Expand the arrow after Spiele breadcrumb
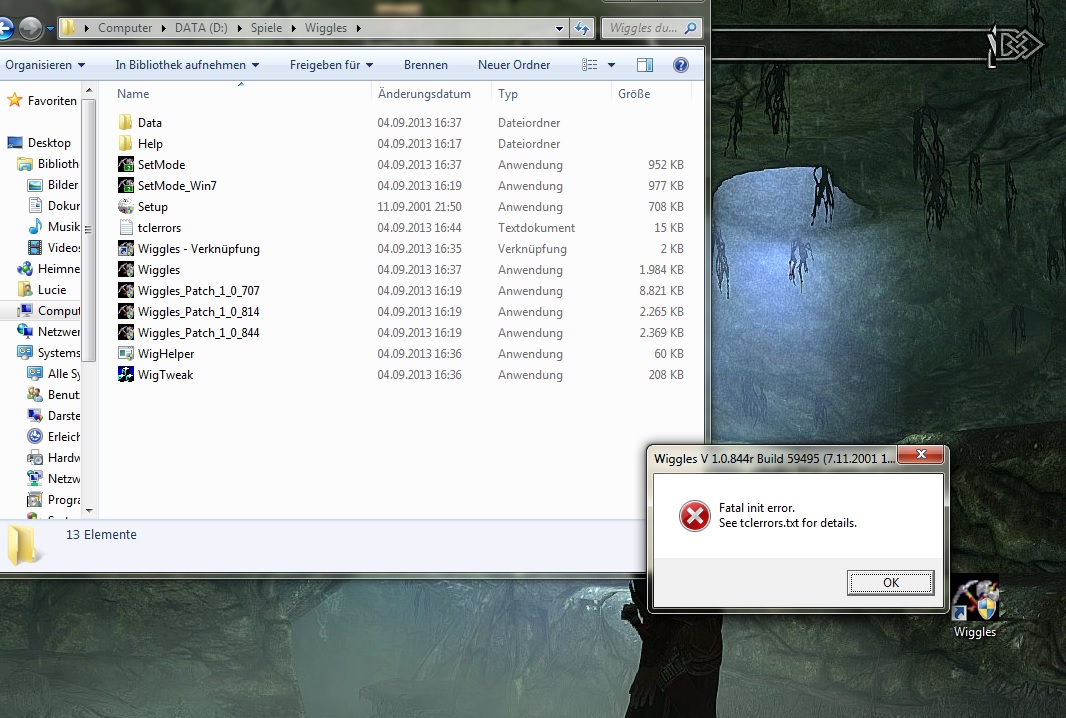Viewport: 1066px width, 718px height. [294, 28]
